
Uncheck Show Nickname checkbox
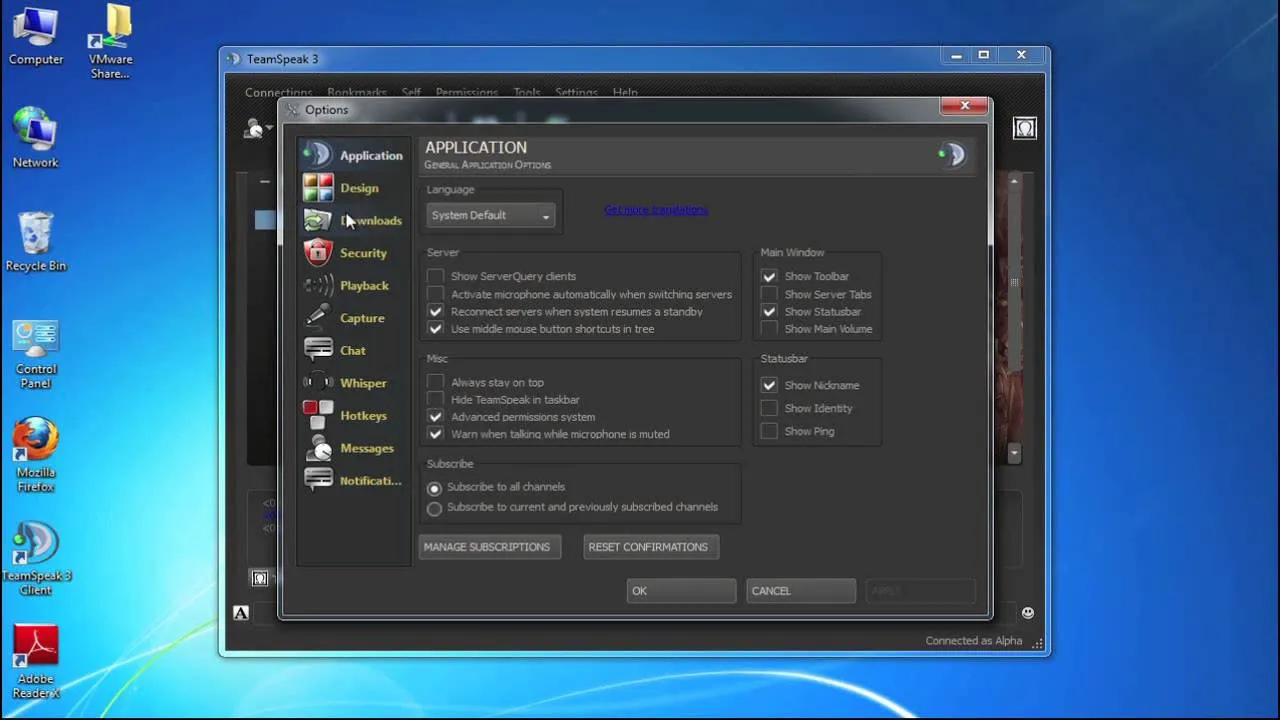769,385
